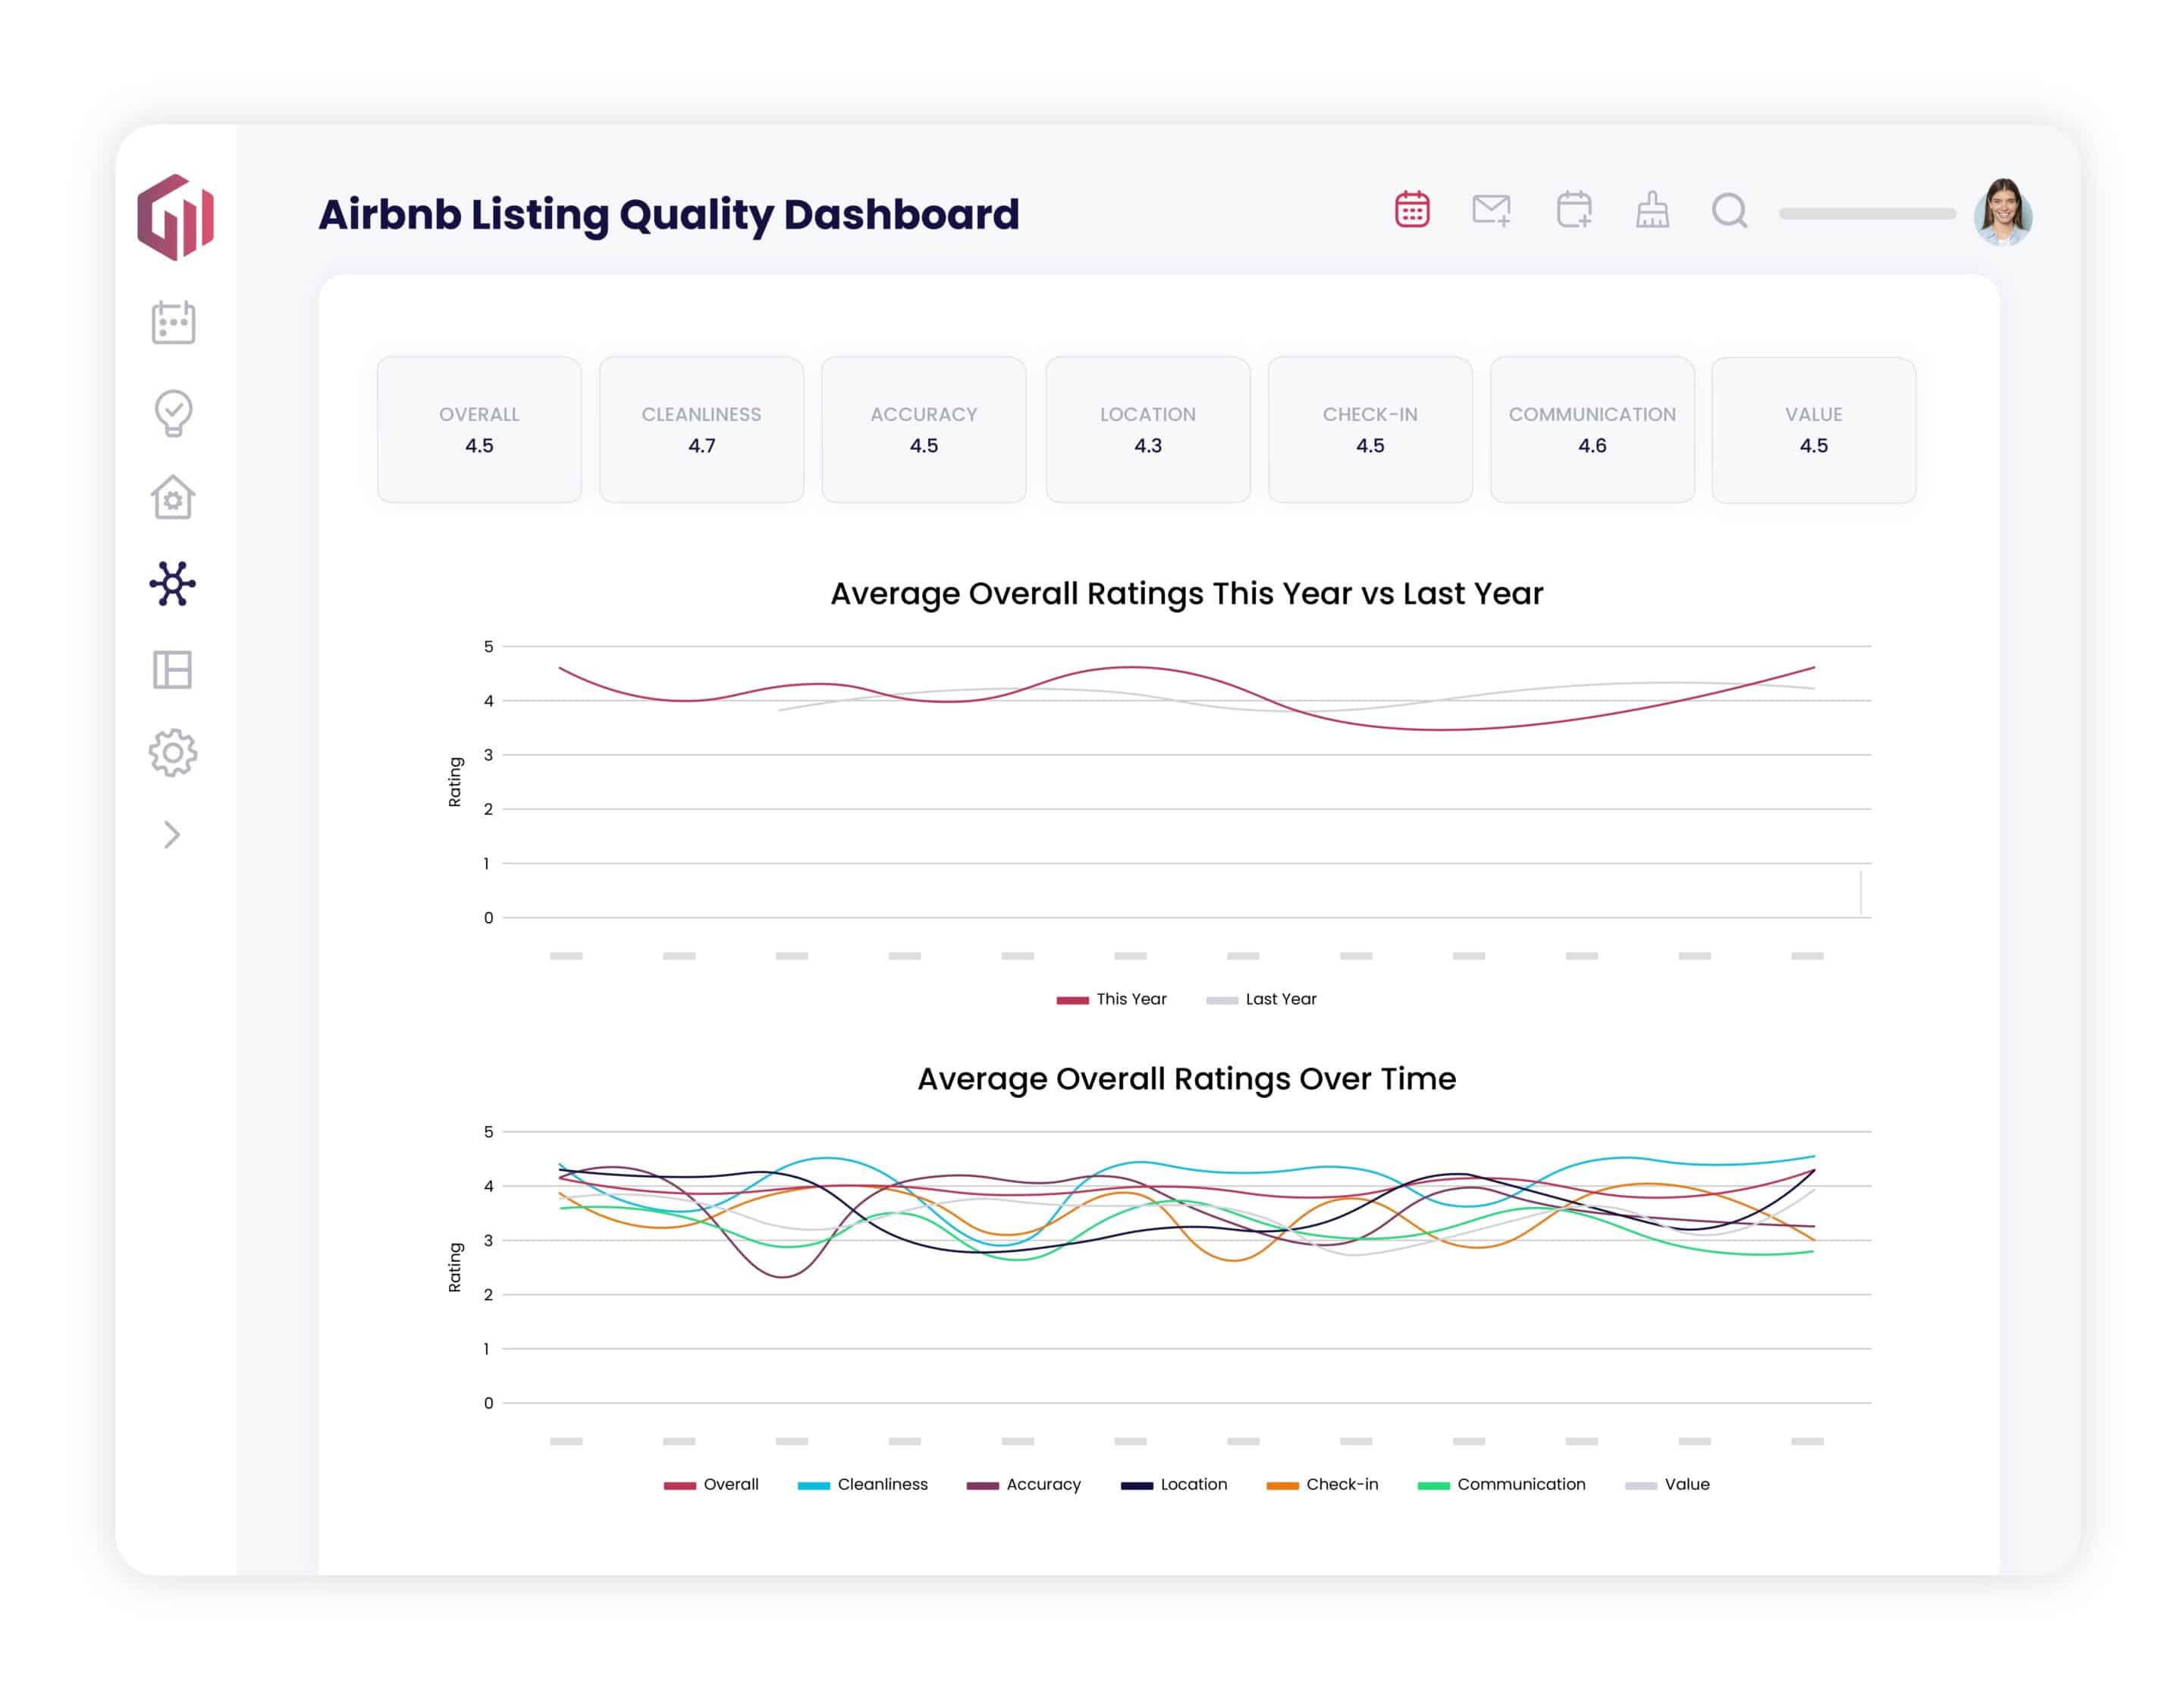Toggle the Communication legend series
The width and height of the screenshot is (2184, 1700).
point(1501,1484)
